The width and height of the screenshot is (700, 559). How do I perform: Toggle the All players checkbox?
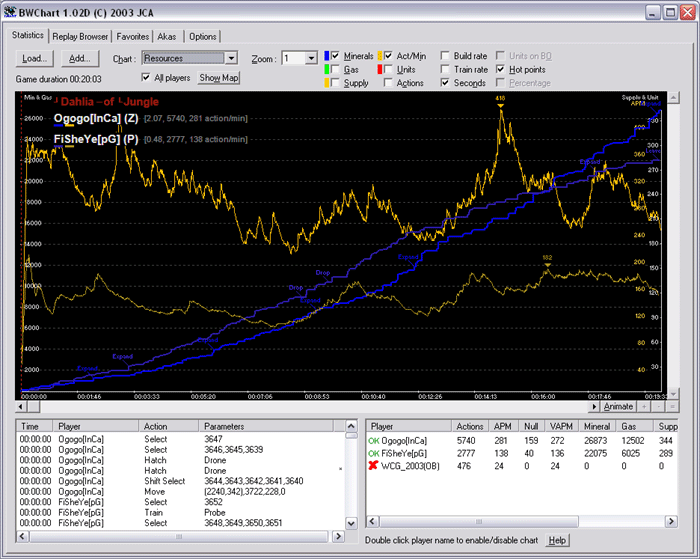pos(147,77)
